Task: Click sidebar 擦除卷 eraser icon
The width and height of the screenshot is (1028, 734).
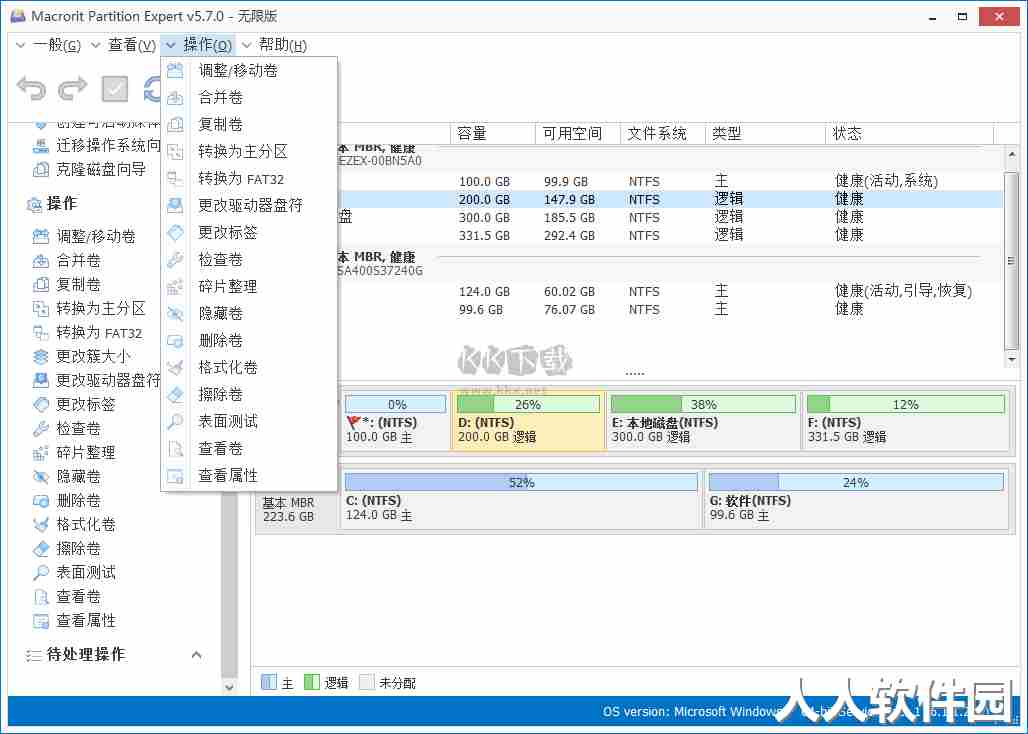Action: coord(41,549)
